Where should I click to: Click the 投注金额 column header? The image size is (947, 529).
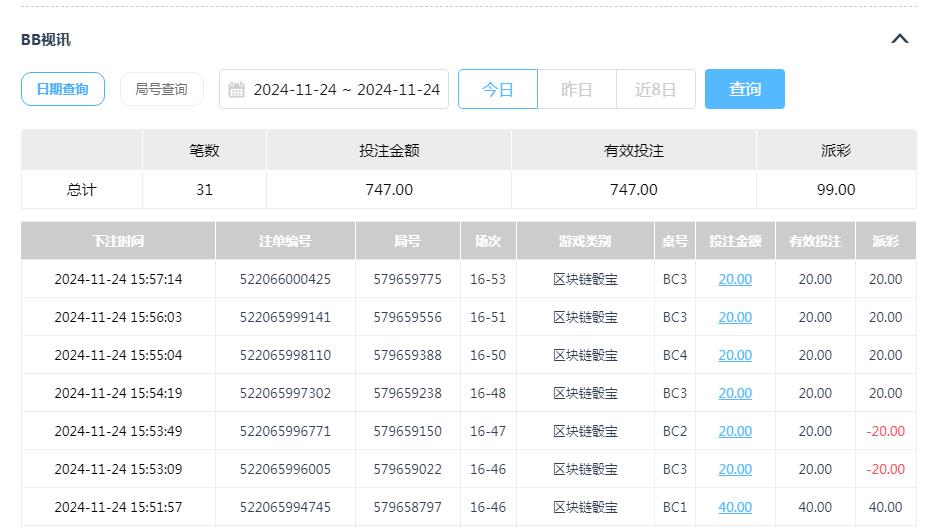pos(735,241)
